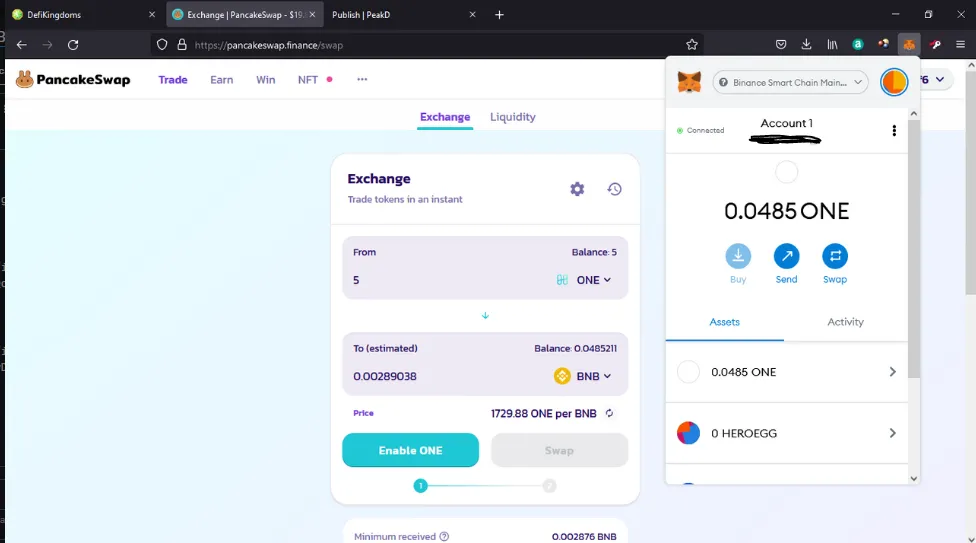Open recent transactions history icon
Viewport: 976px width, 543px height.
tap(614, 189)
